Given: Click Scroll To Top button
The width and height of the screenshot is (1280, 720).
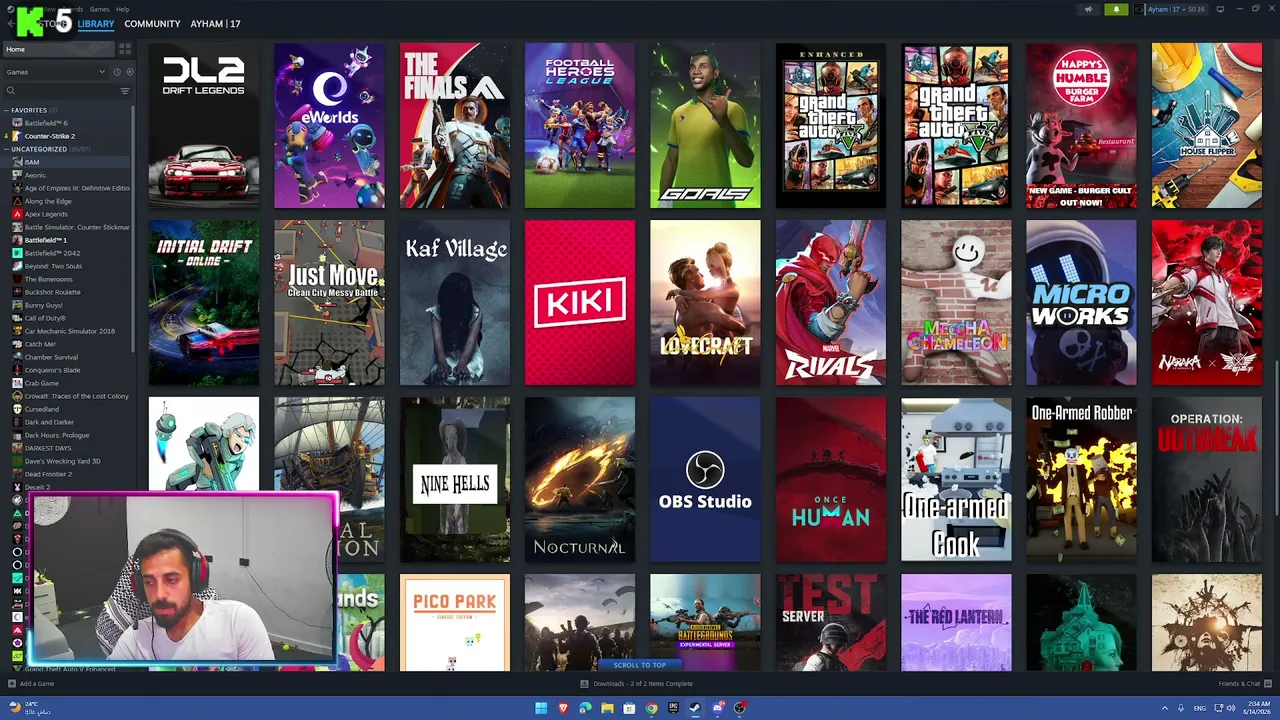Looking at the screenshot, I should 640,665.
